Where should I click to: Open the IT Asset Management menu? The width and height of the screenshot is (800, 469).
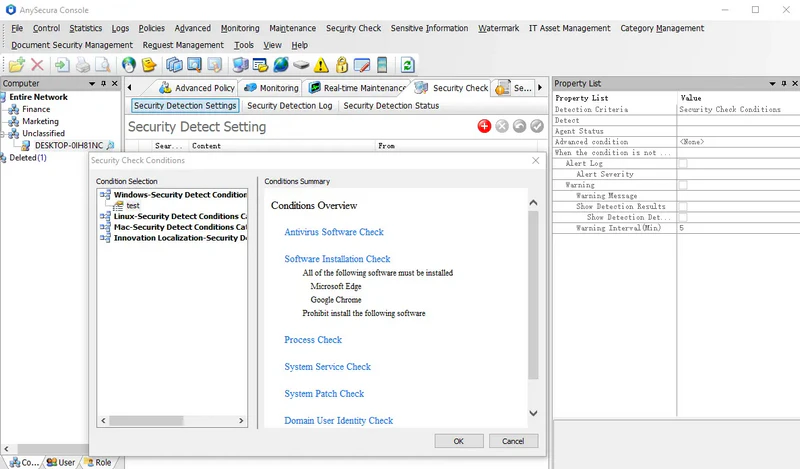pos(569,28)
